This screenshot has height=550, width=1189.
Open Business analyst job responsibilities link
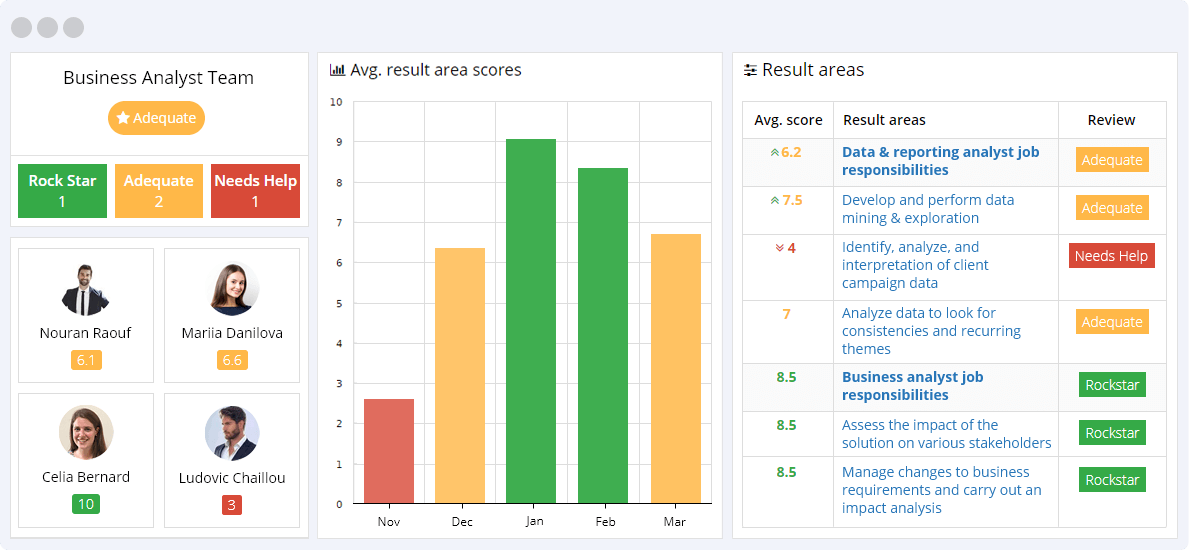[913, 386]
